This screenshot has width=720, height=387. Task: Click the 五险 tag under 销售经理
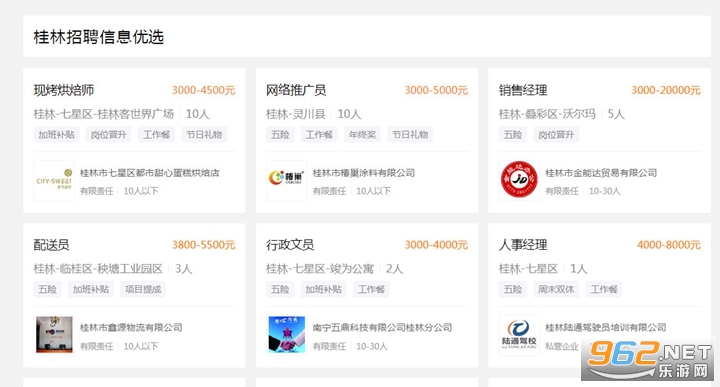click(513, 135)
